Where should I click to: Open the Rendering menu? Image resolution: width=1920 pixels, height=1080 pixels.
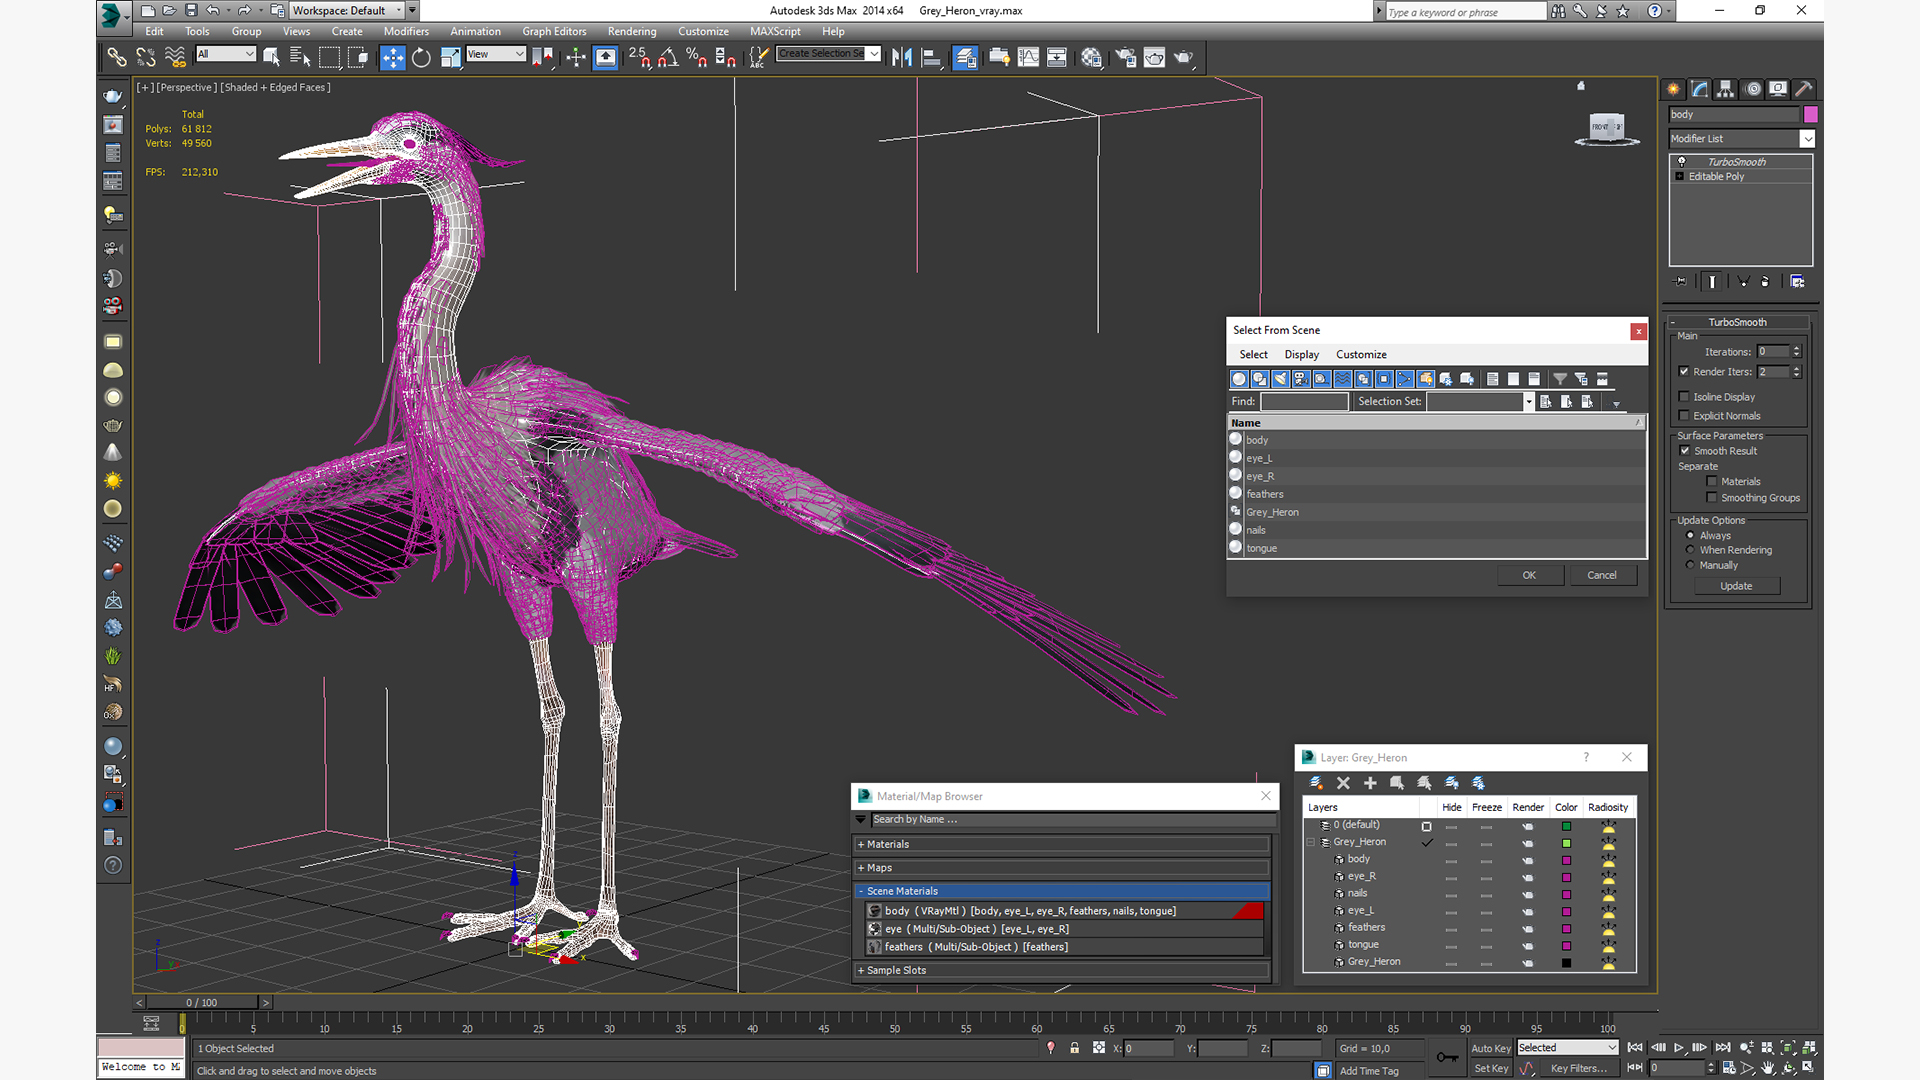click(x=632, y=31)
